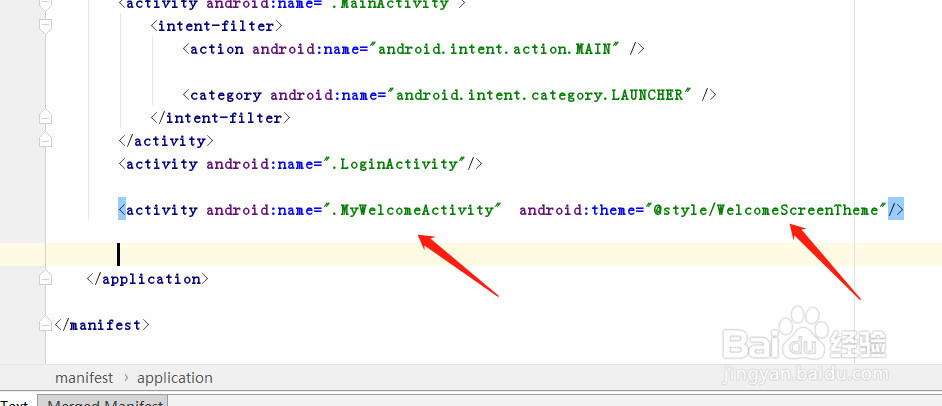
Task: Collapse fold marker beside </application> tag
Action: [45, 279]
